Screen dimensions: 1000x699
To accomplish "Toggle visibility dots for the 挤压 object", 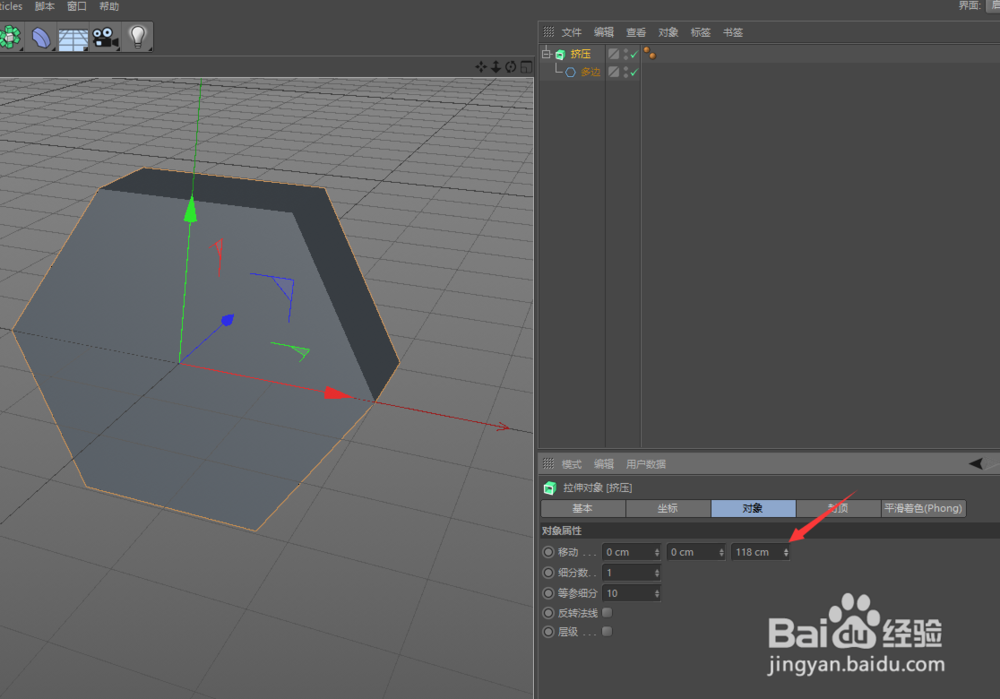I will point(626,54).
